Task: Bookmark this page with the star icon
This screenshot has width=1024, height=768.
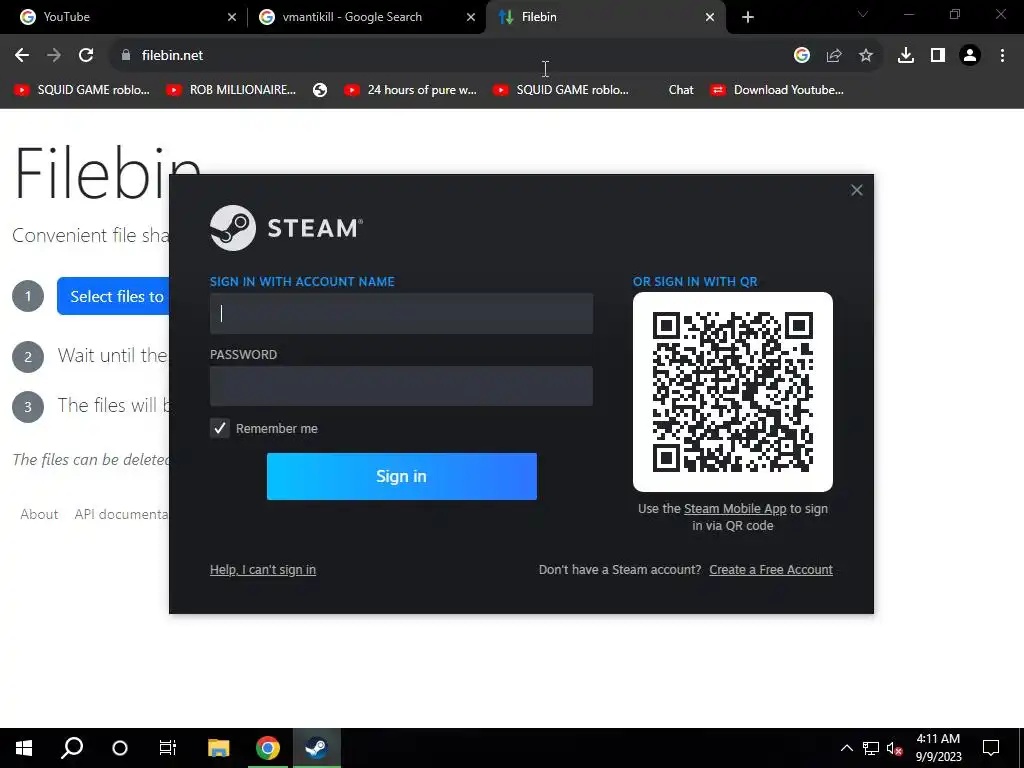Action: (866, 56)
